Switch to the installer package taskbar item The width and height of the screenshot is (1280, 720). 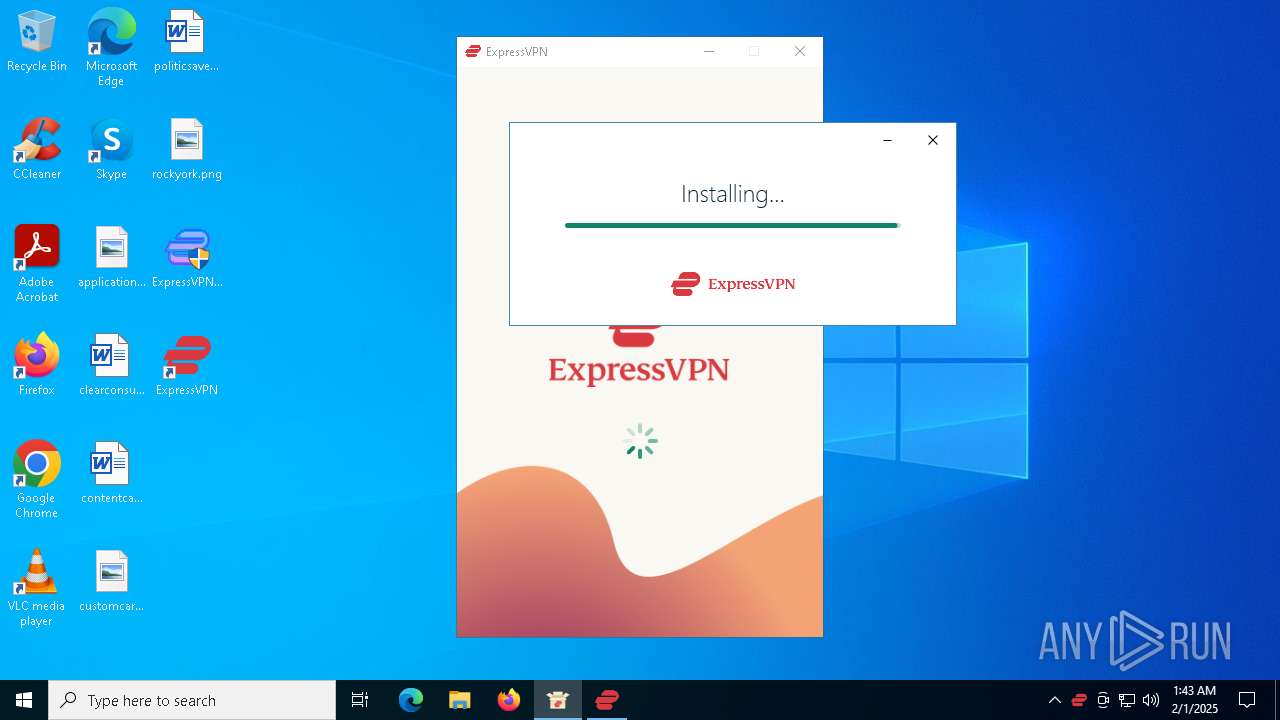(558, 700)
